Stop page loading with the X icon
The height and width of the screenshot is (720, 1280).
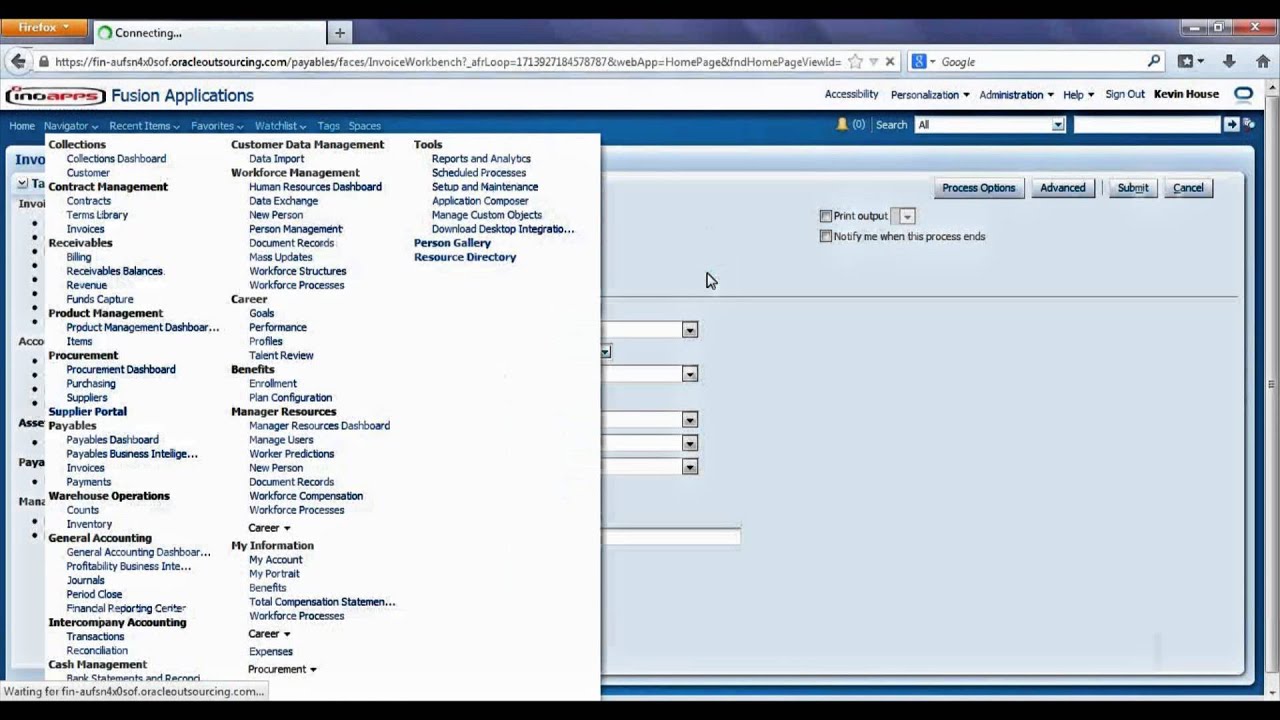click(890, 62)
